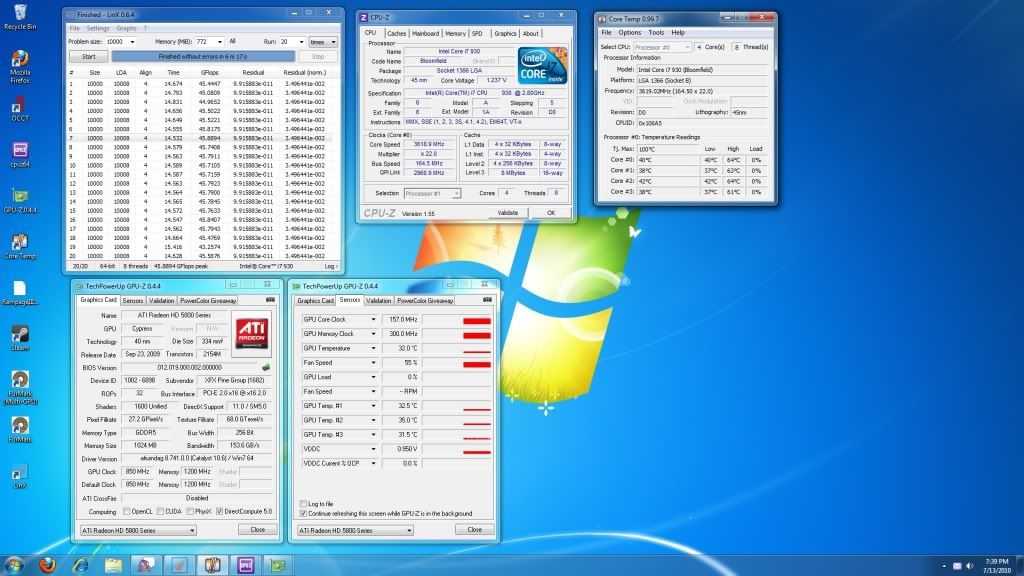Select the cpuz64 desktop icon

pyautogui.click(x=20, y=155)
